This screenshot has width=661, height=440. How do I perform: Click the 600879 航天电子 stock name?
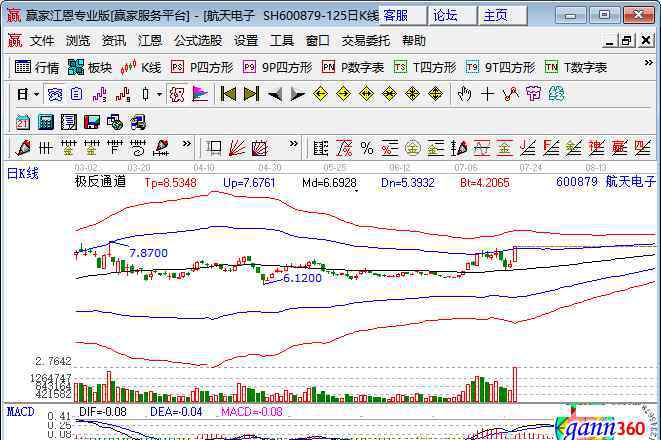[606, 182]
